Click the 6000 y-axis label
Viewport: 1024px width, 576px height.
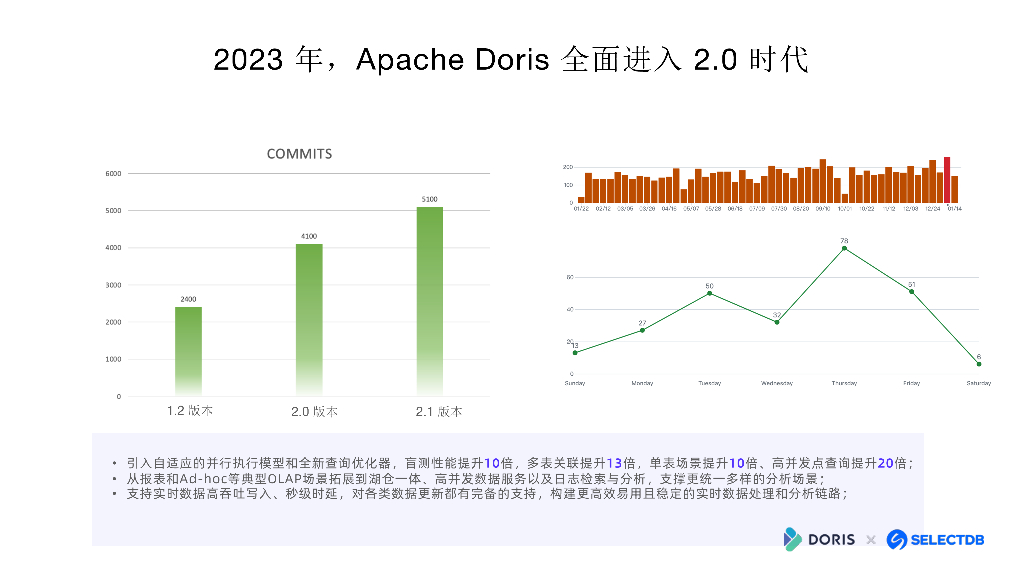[113, 174]
